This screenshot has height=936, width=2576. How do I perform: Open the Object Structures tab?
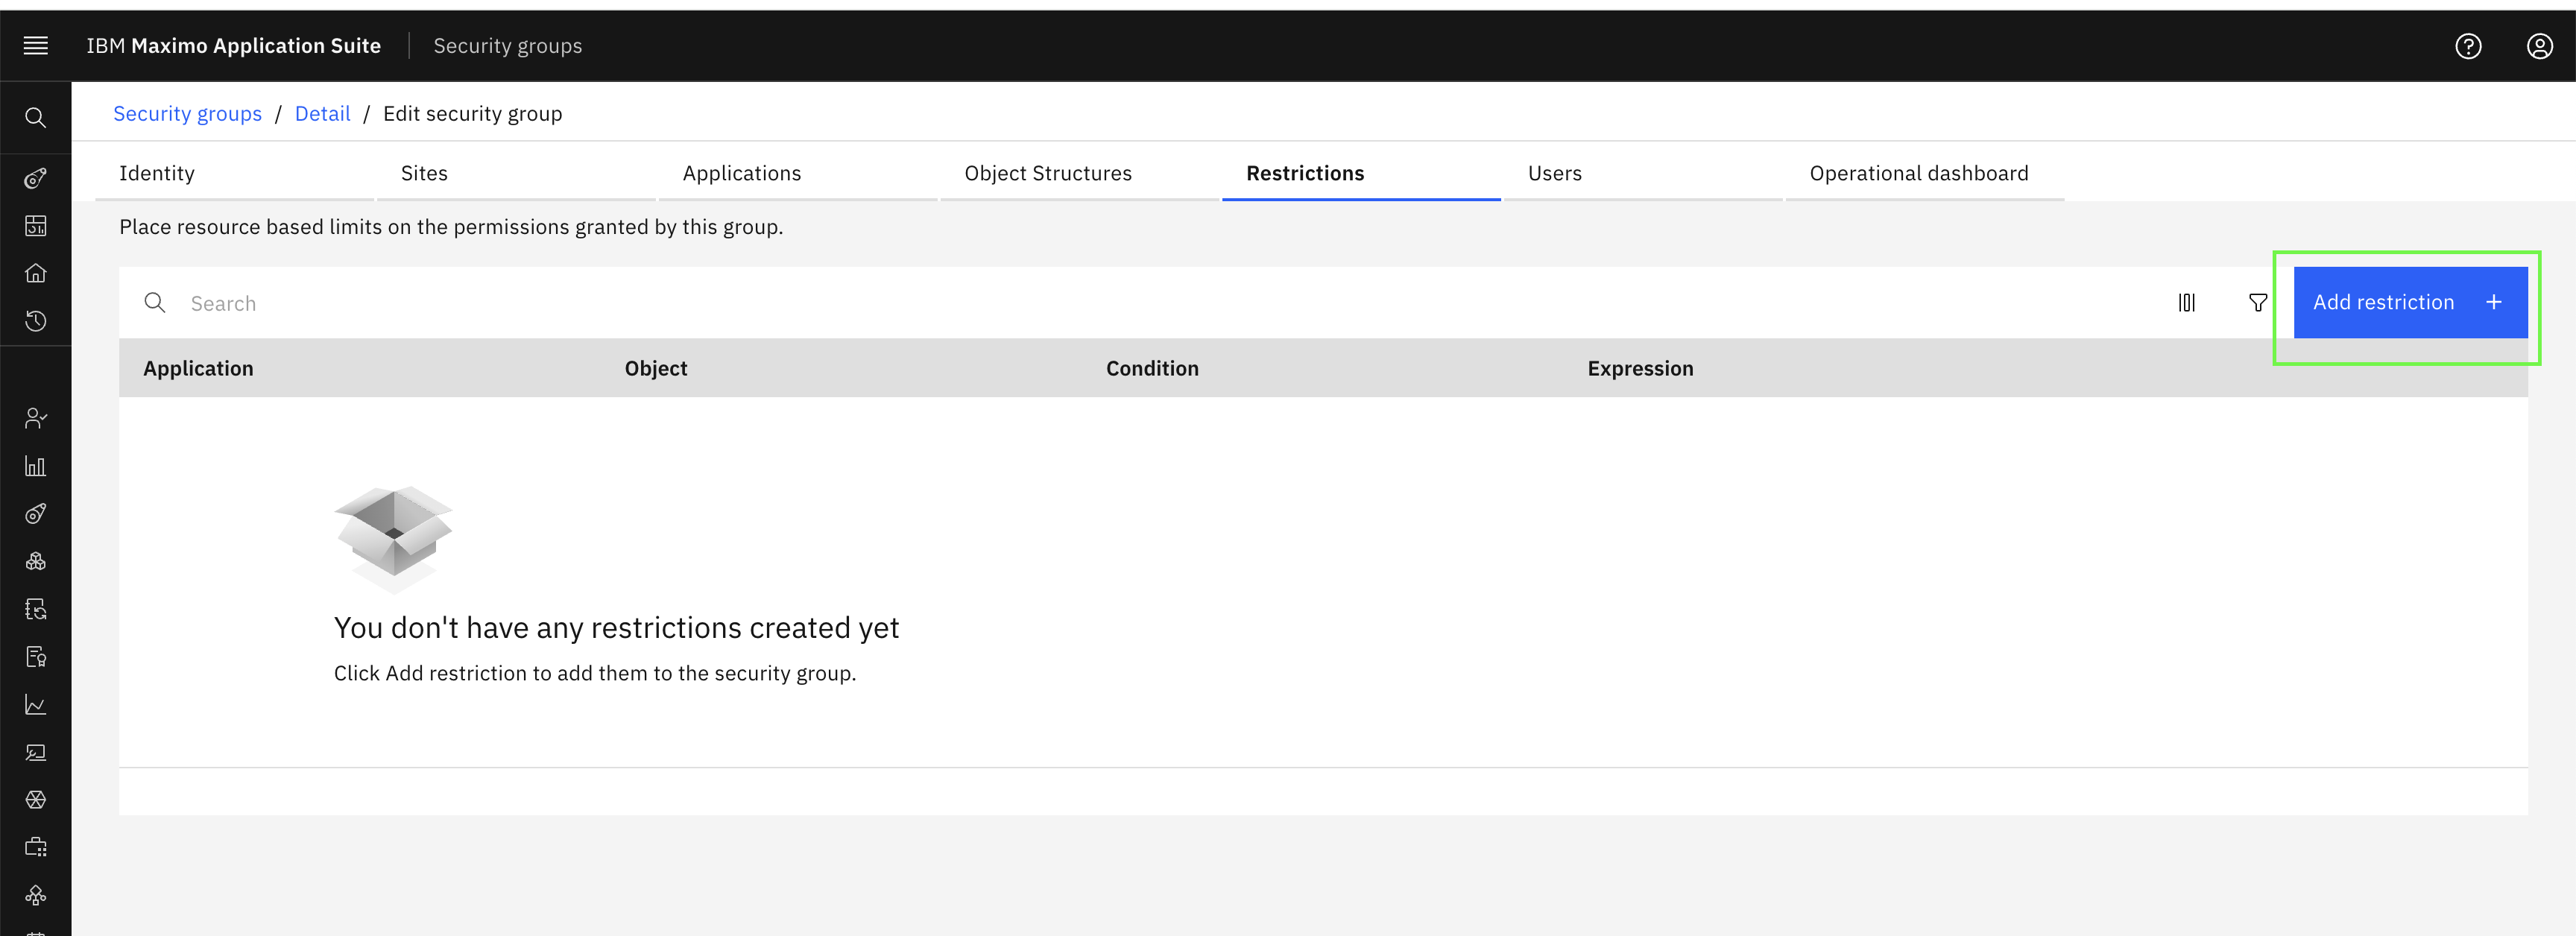[x=1080, y=173]
